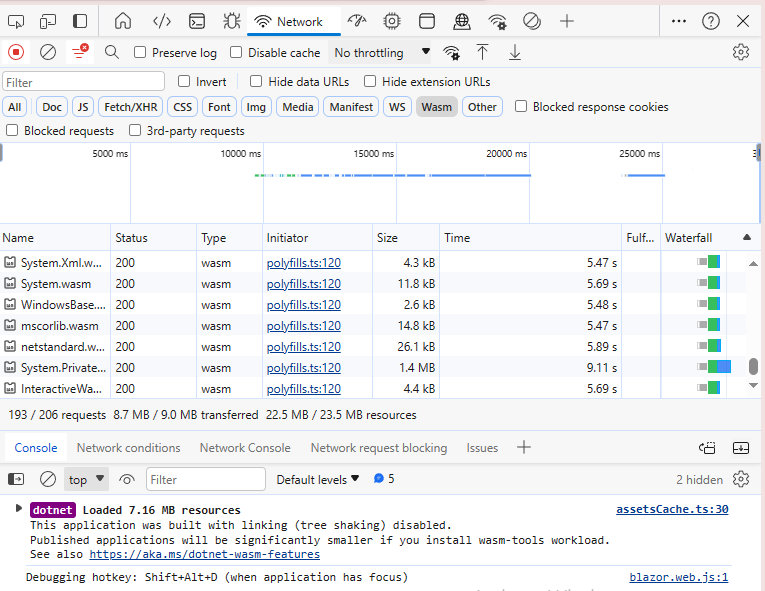
Task: Open the aka.ms/dotnet-wasm-features link
Action: (204, 554)
